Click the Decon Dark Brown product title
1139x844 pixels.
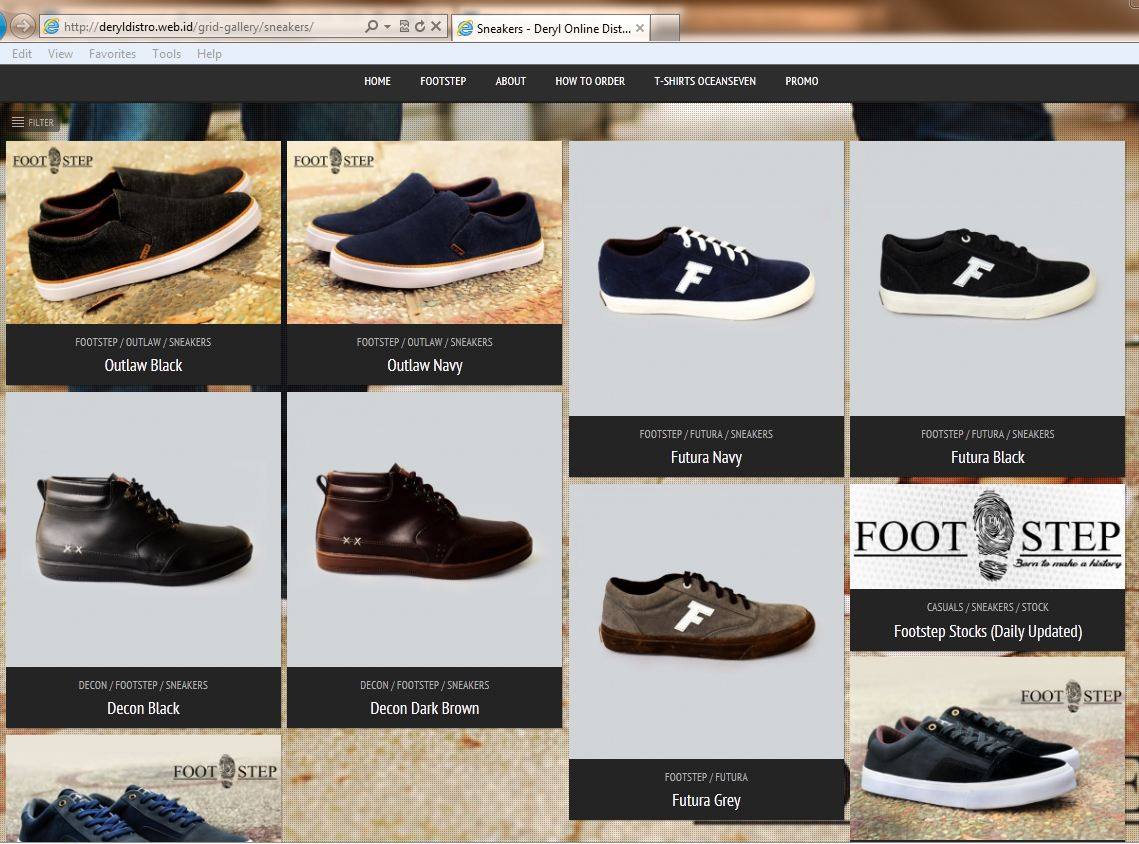(x=425, y=708)
